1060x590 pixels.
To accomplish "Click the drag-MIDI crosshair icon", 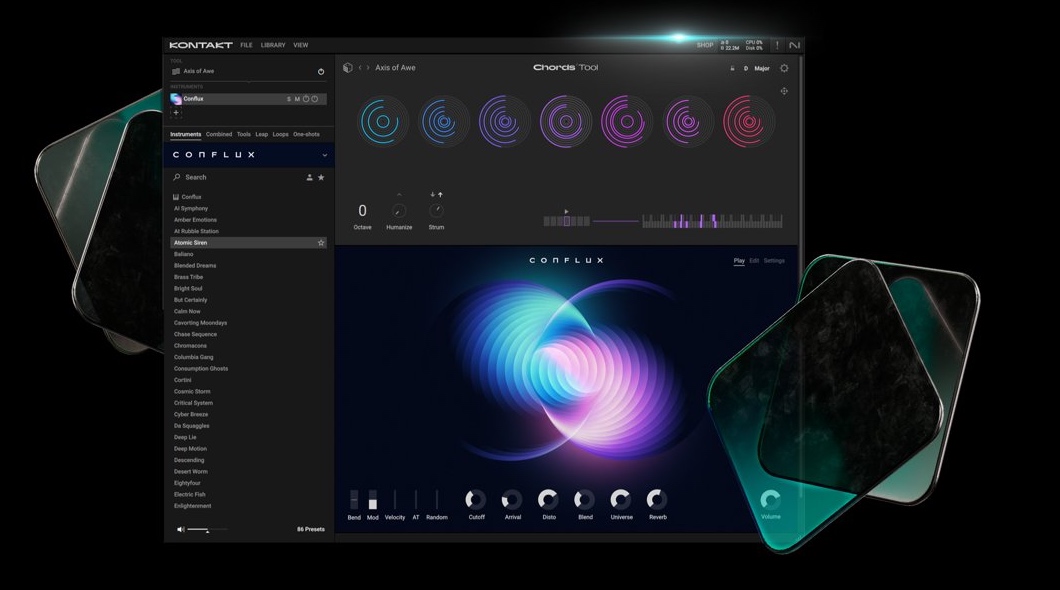I will click(784, 91).
